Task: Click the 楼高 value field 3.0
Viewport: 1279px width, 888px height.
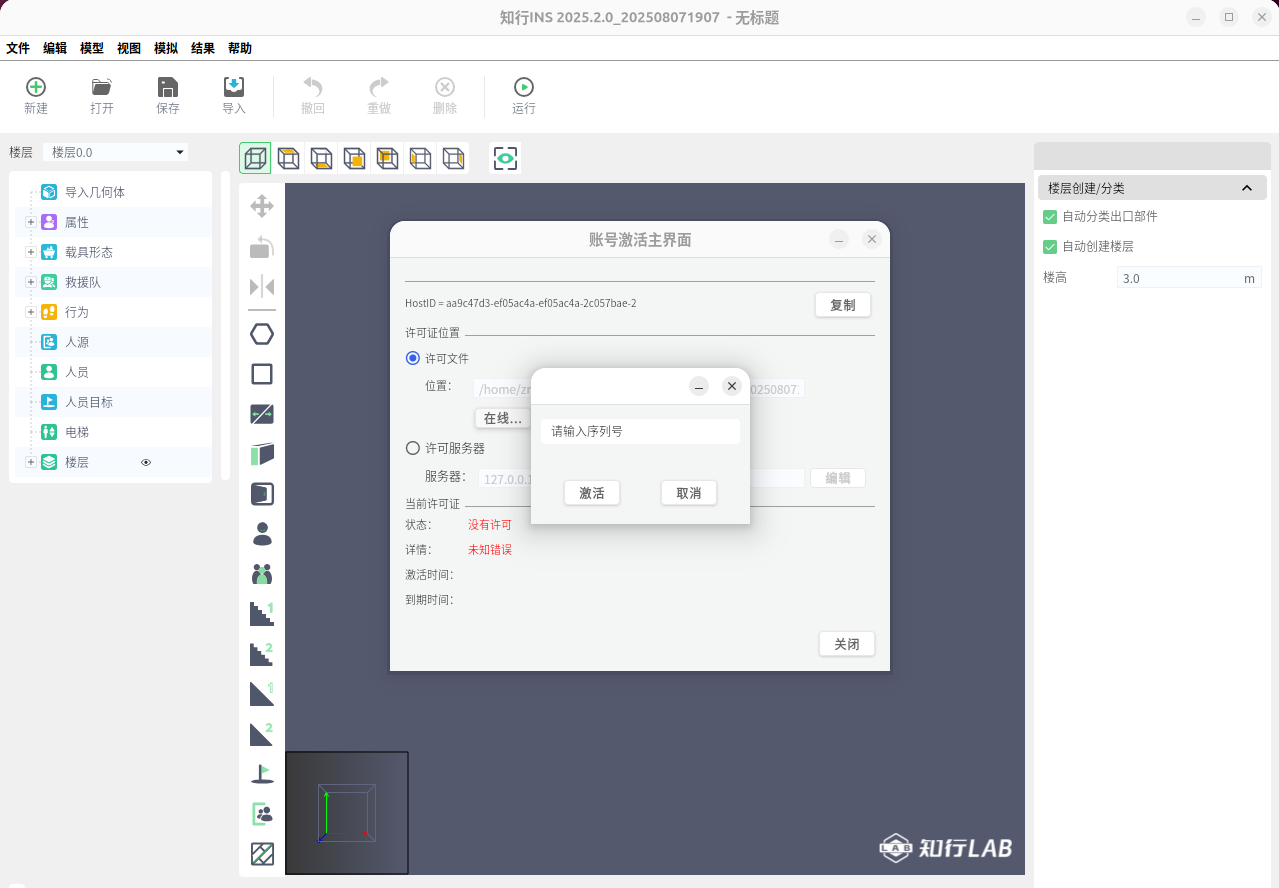Action: click(1189, 278)
